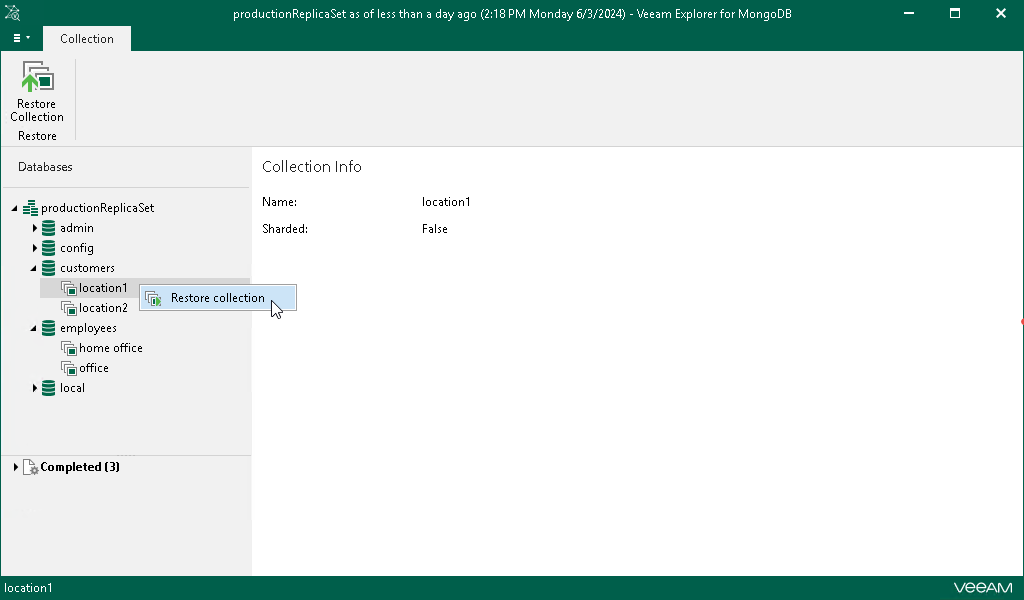Select the customers database label
Image resolution: width=1024 pixels, height=600 pixels.
coord(87,268)
